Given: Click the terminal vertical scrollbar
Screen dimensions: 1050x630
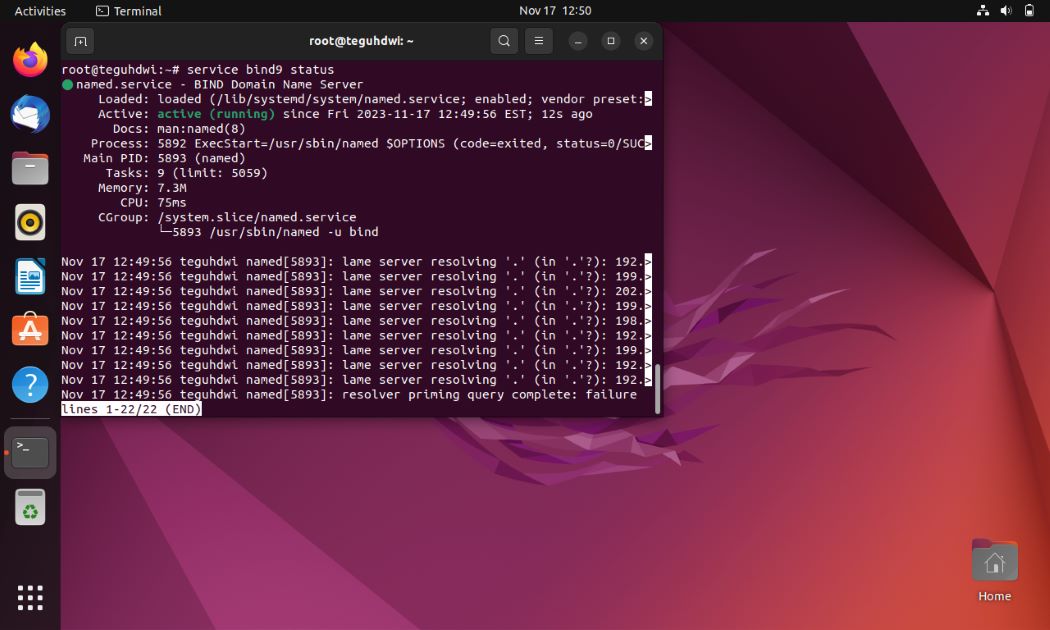Looking at the screenshot, I should click(x=658, y=388).
